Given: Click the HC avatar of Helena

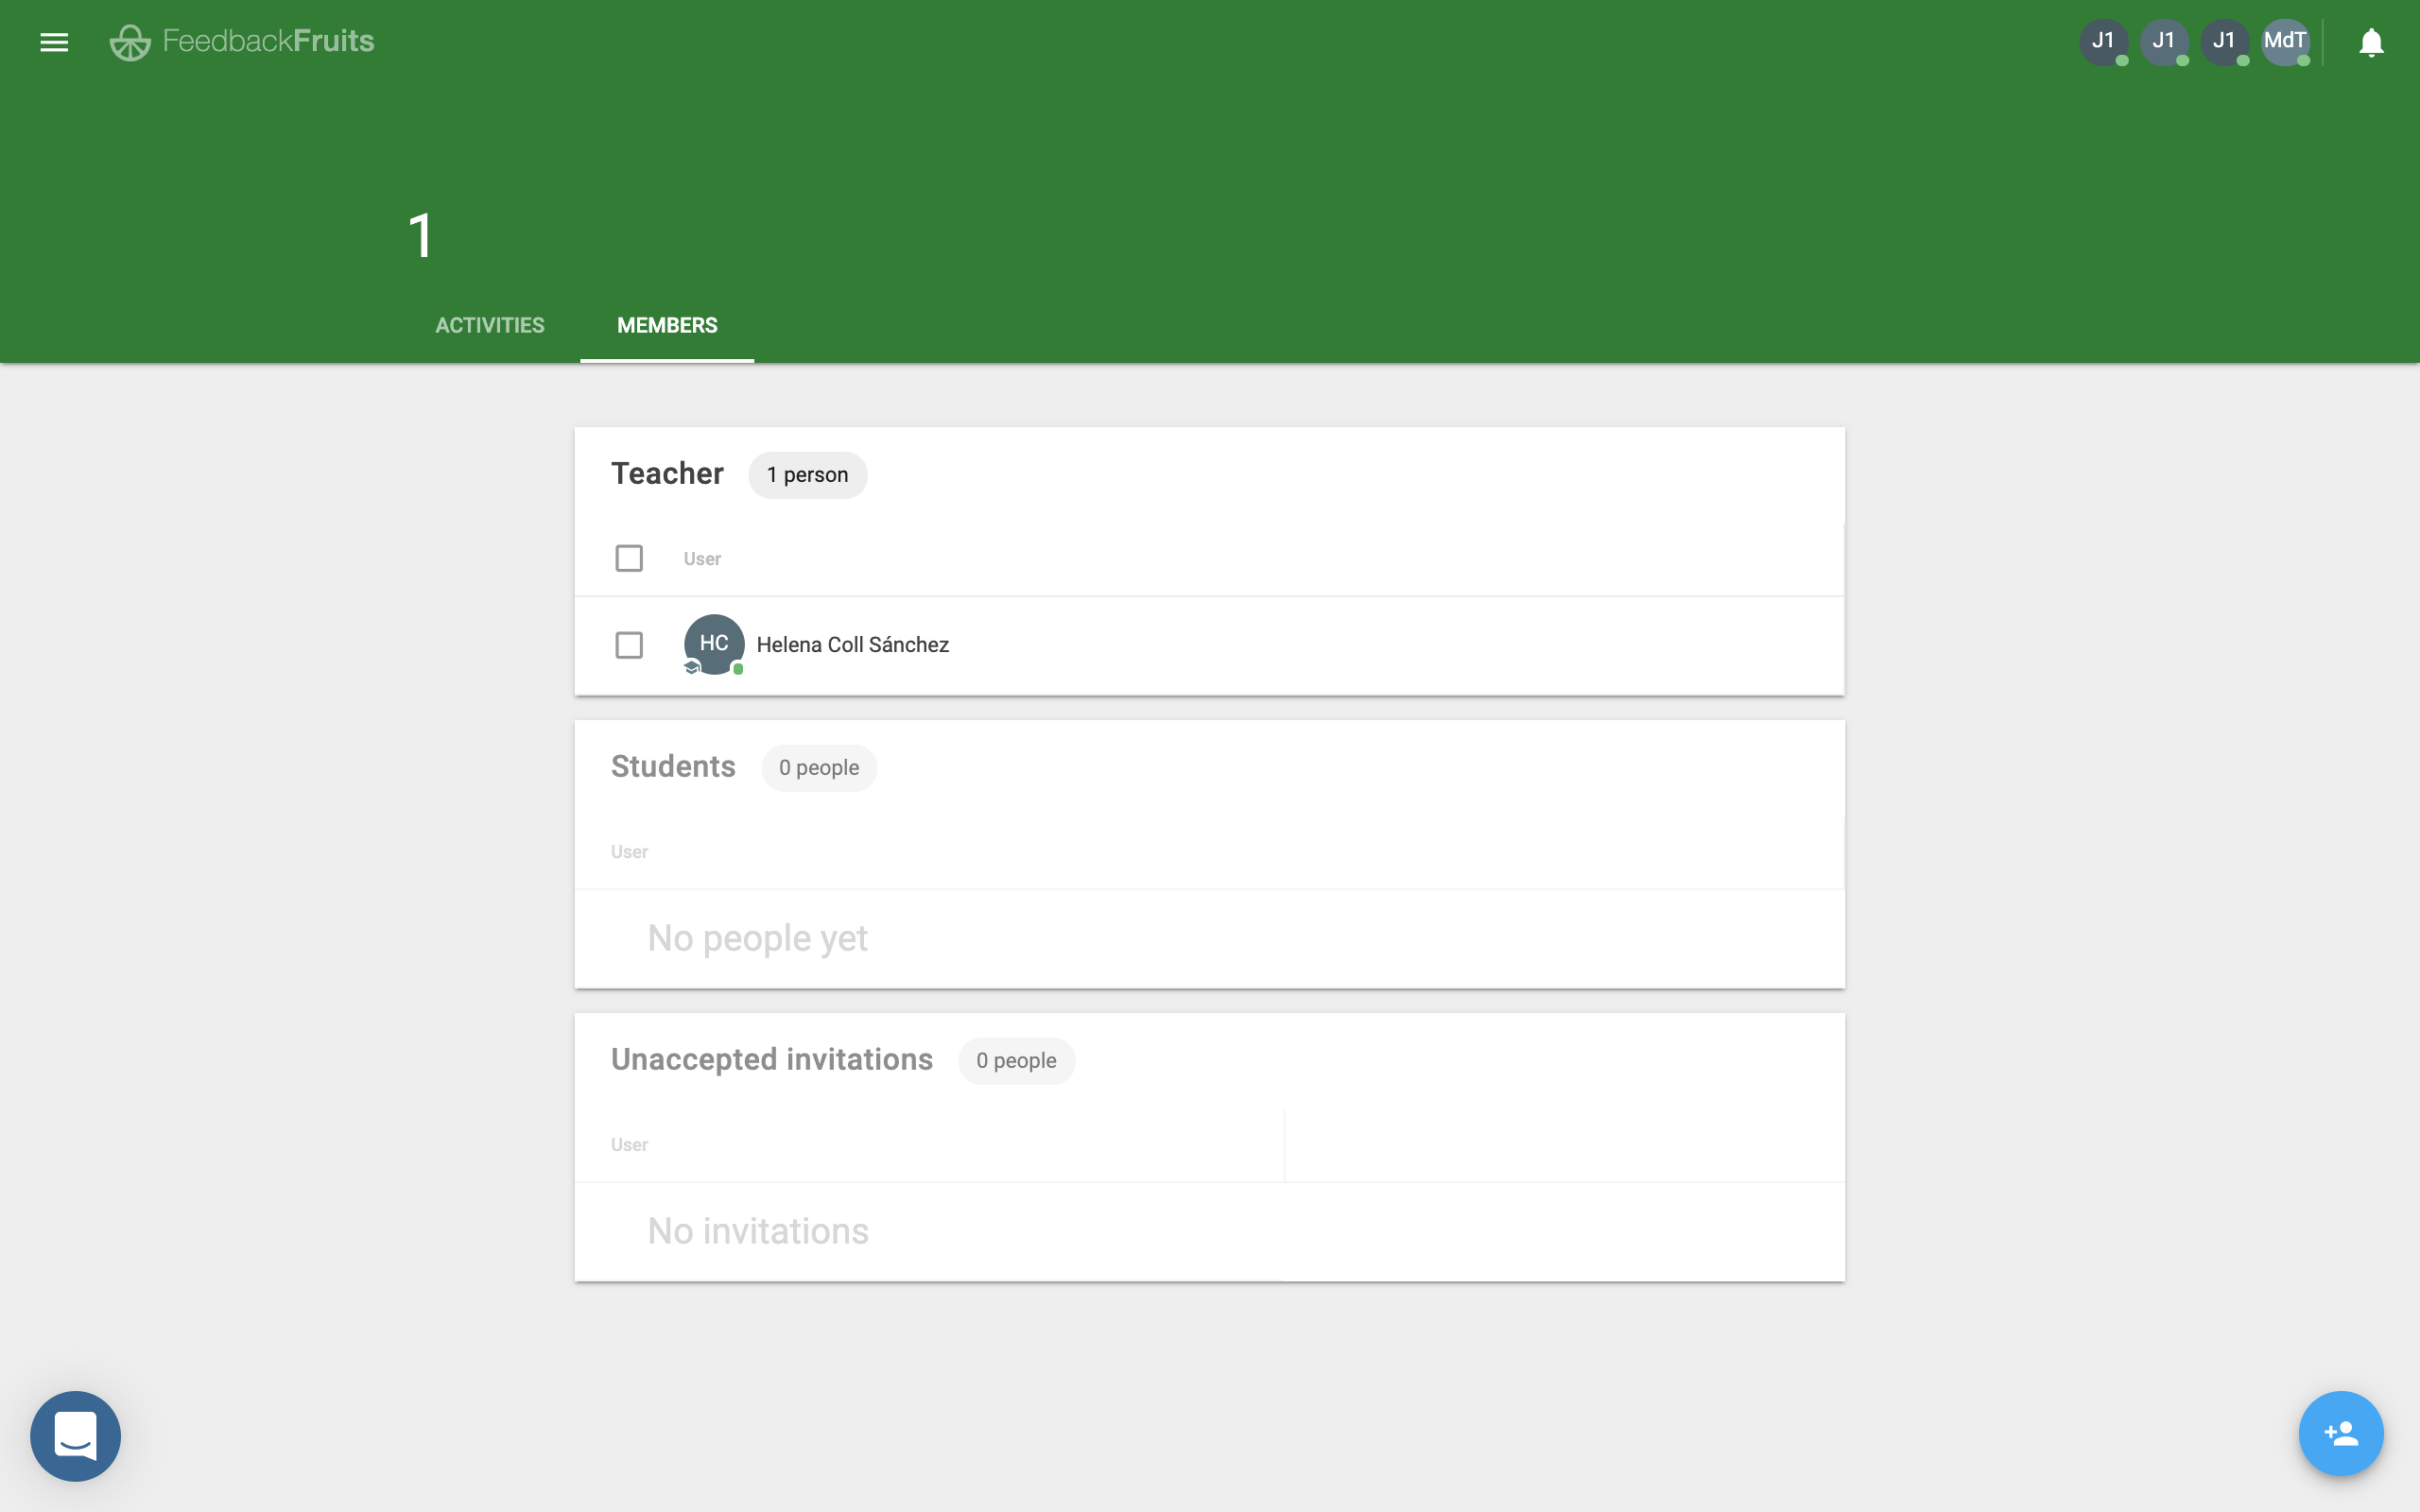Looking at the screenshot, I should tap(713, 644).
